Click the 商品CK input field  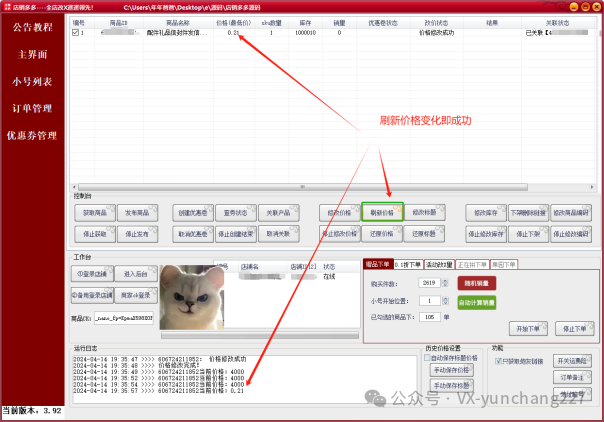[x=124, y=318]
